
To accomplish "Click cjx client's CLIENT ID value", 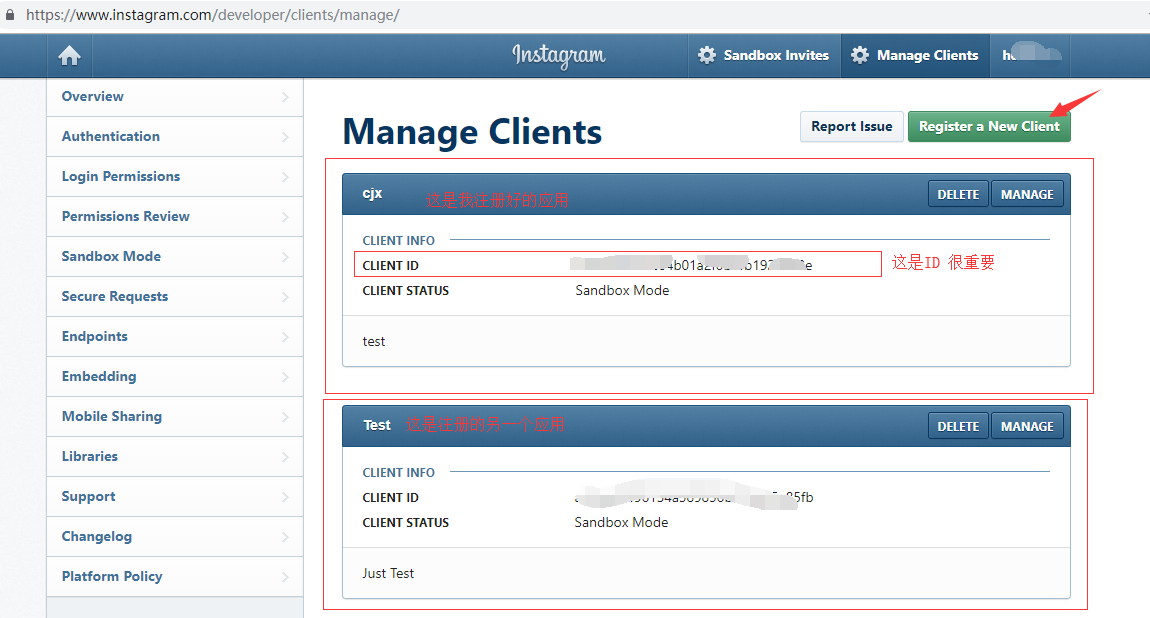I will point(691,265).
